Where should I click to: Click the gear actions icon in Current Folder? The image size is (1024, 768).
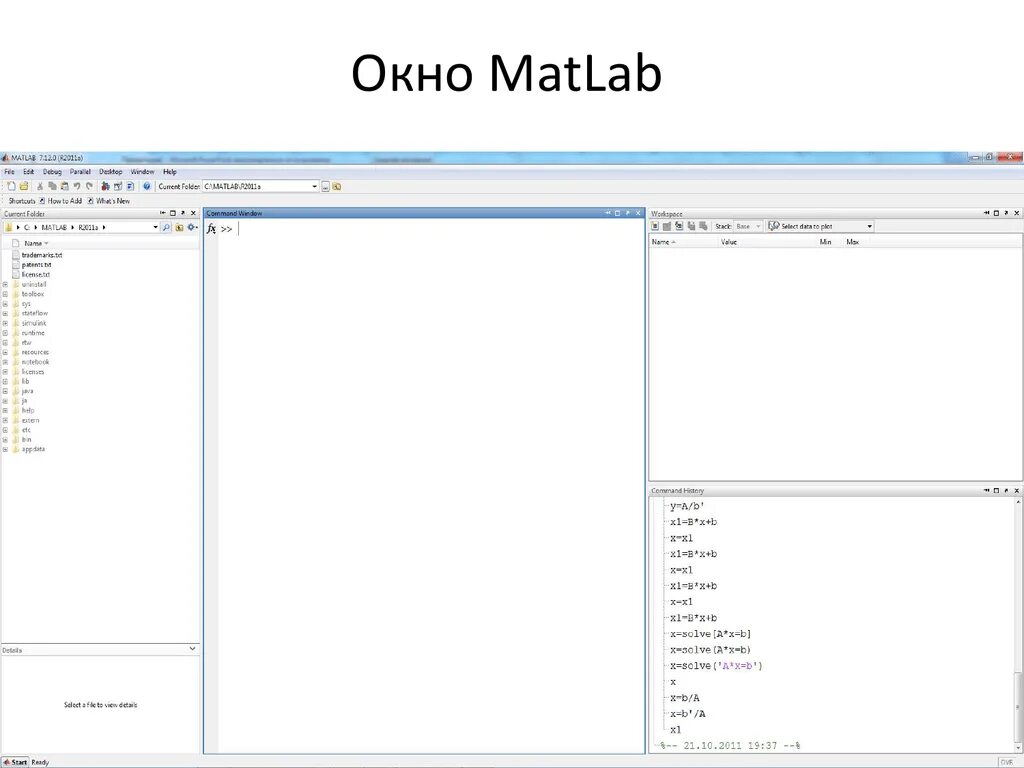(x=192, y=227)
